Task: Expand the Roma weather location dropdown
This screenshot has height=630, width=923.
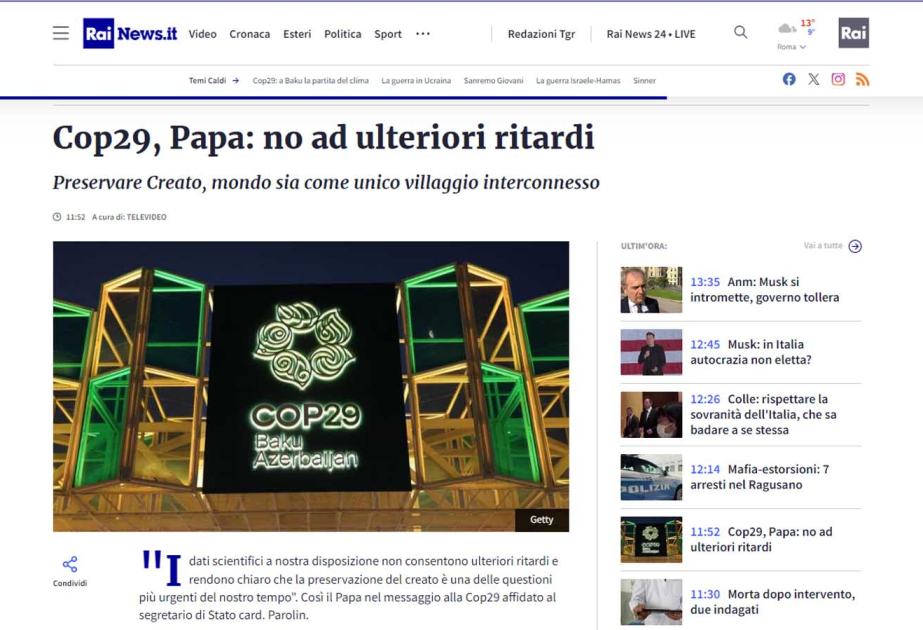Action: click(791, 47)
